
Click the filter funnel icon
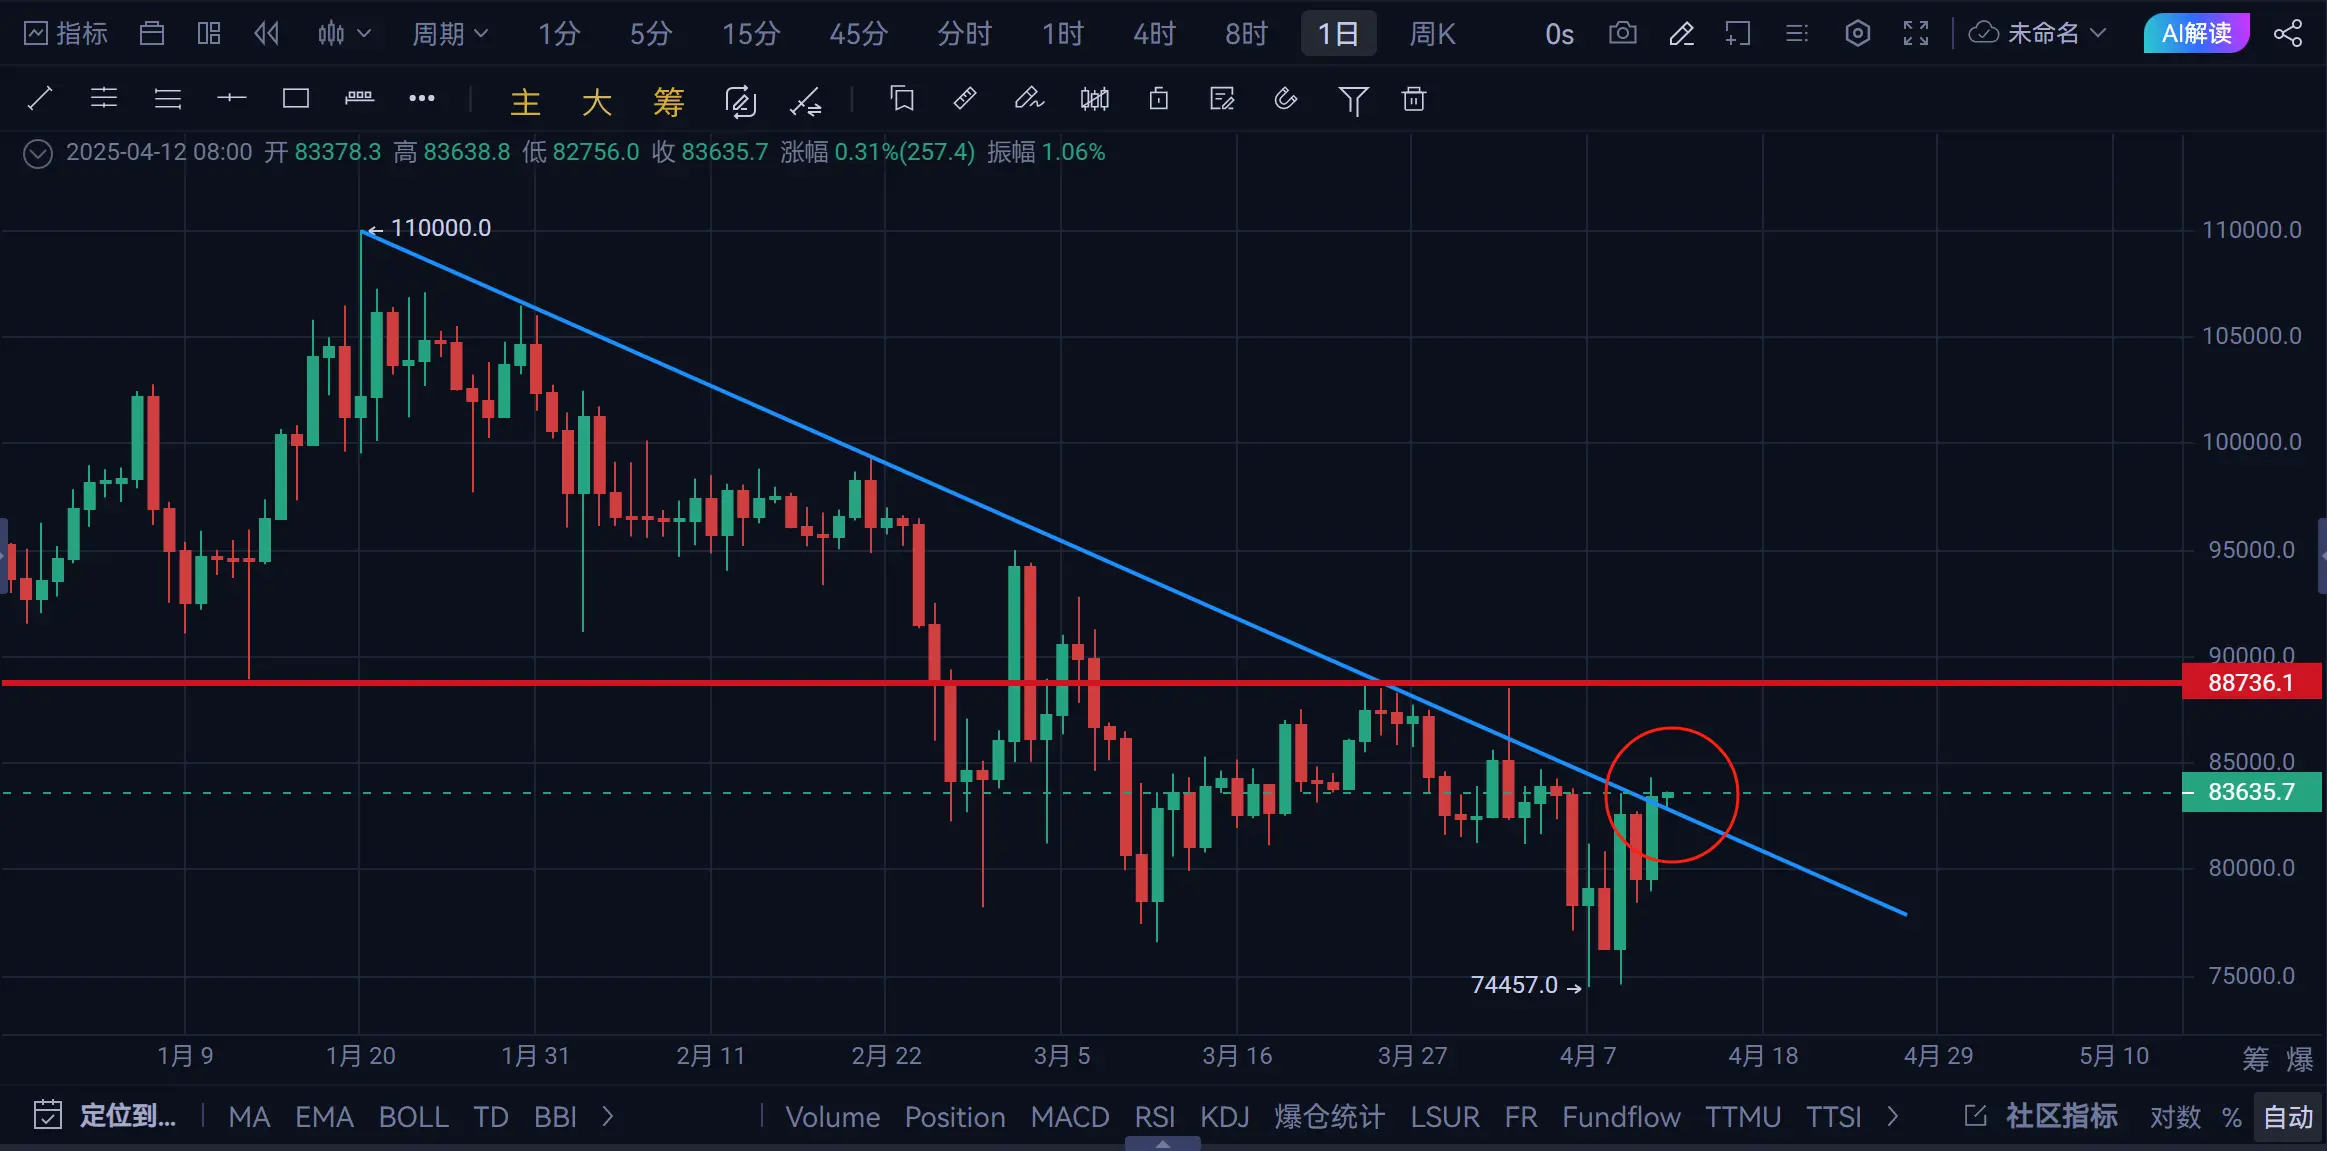click(x=1352, y=99)
